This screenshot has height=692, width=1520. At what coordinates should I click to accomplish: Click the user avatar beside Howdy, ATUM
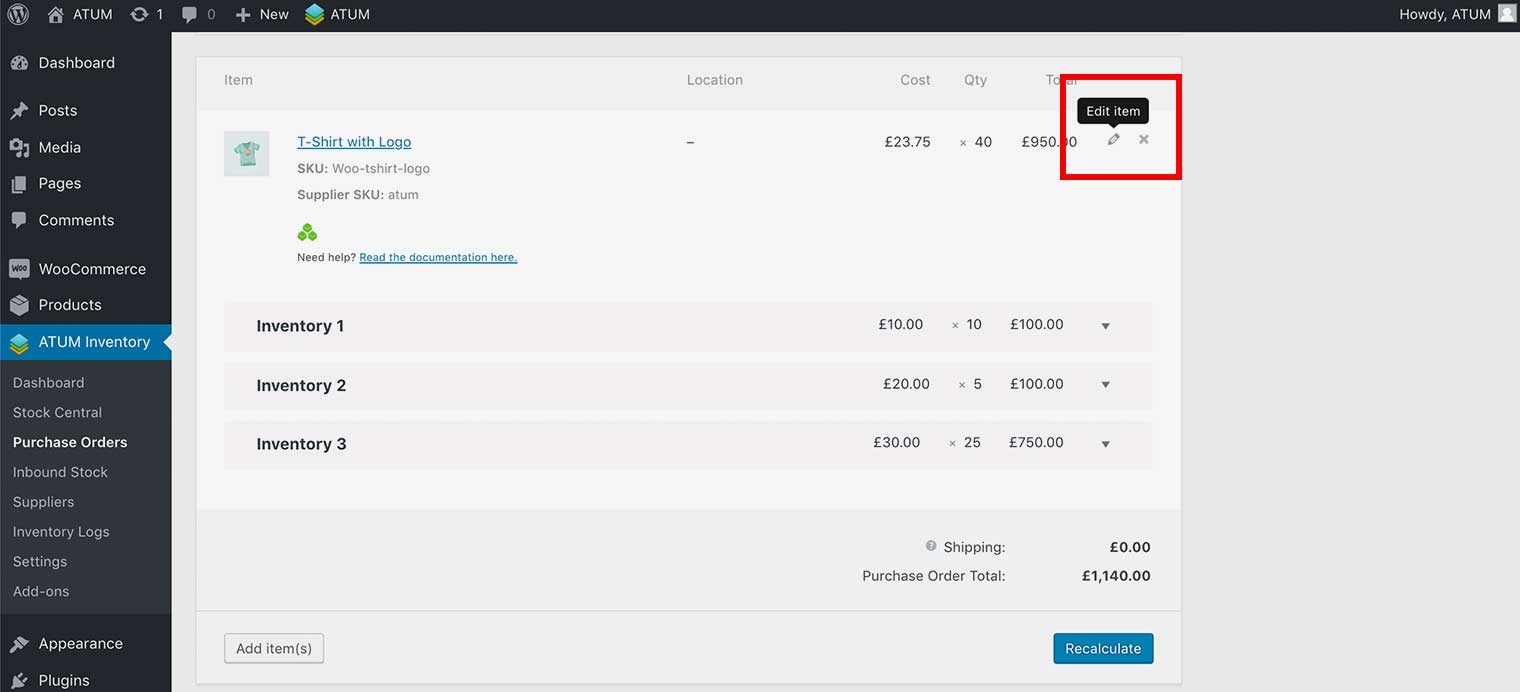(x=1507, y=14)
